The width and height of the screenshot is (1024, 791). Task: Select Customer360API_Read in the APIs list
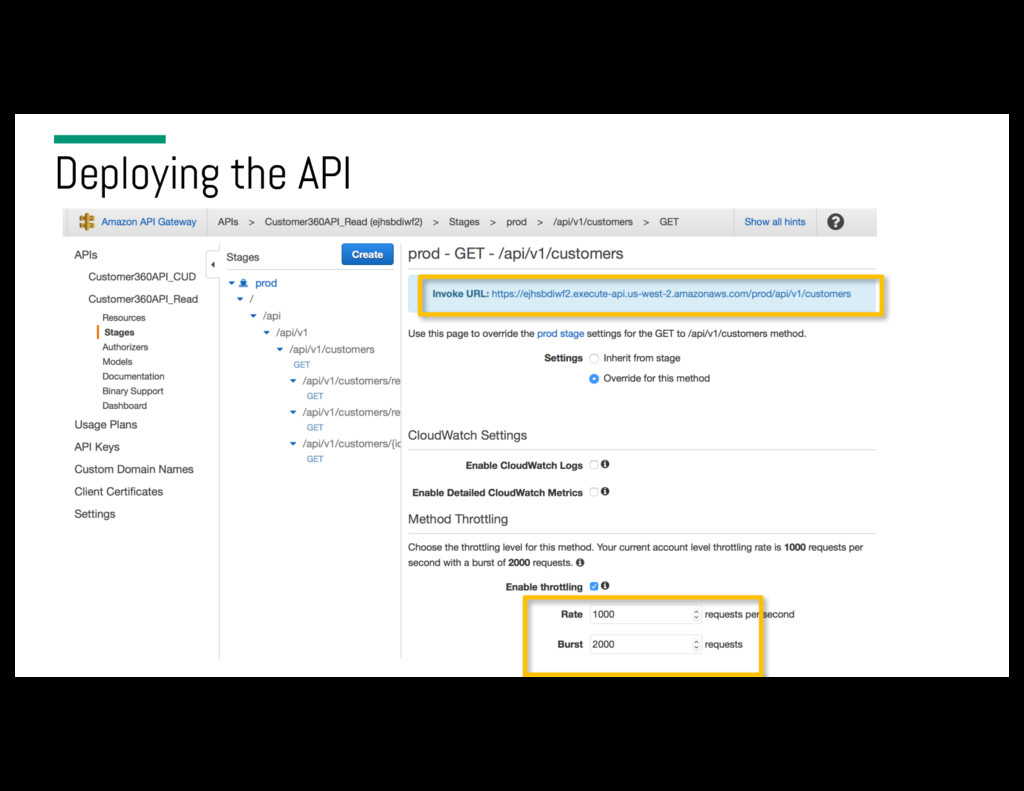143,299
